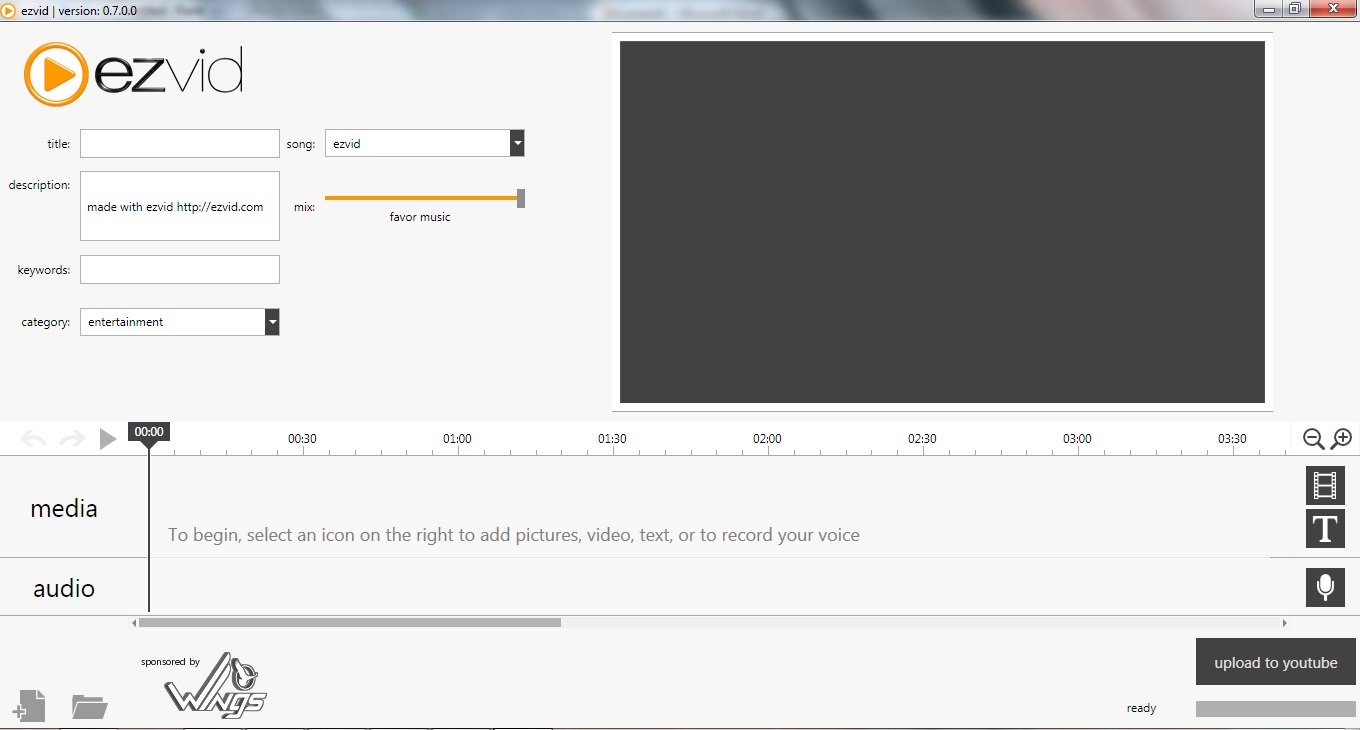Click the ezvid wordmark text in the logo
This screenshot has width=1360, height=730.
169,73
